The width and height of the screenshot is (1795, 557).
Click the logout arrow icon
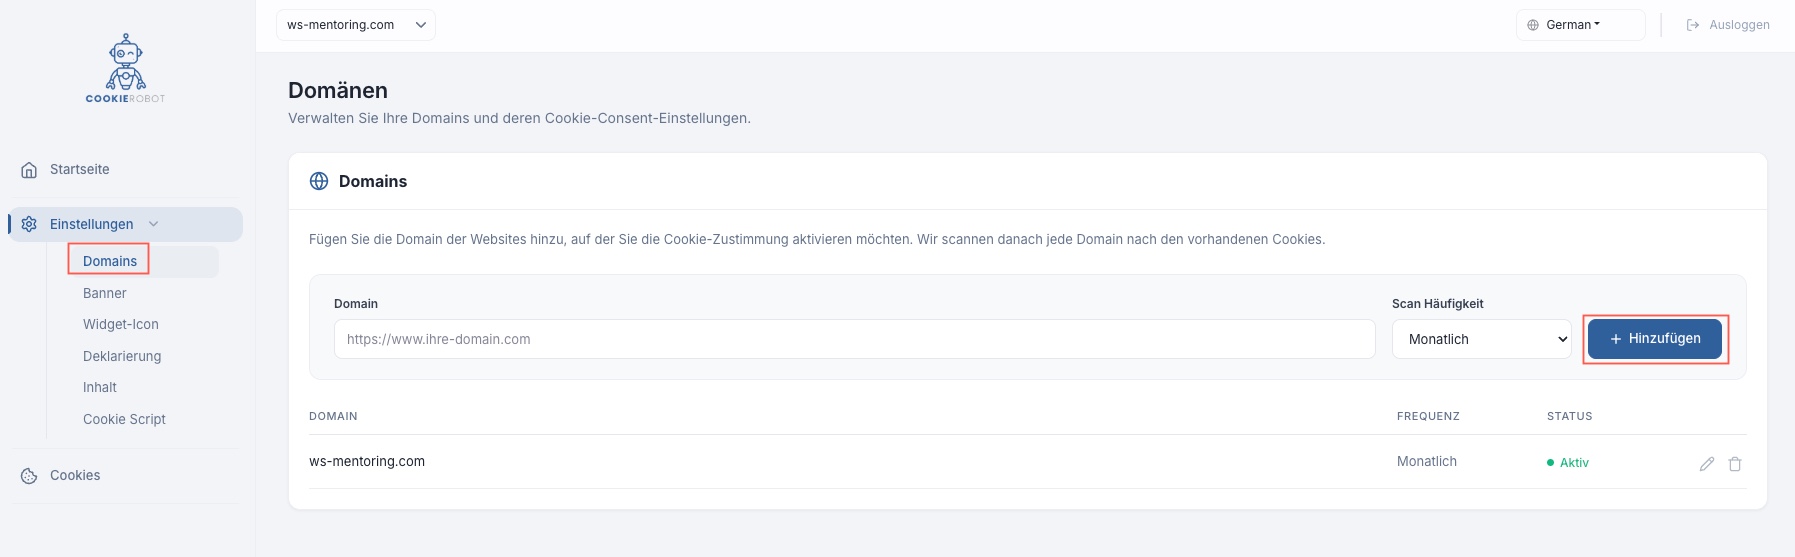click(x=1693, y=25)
